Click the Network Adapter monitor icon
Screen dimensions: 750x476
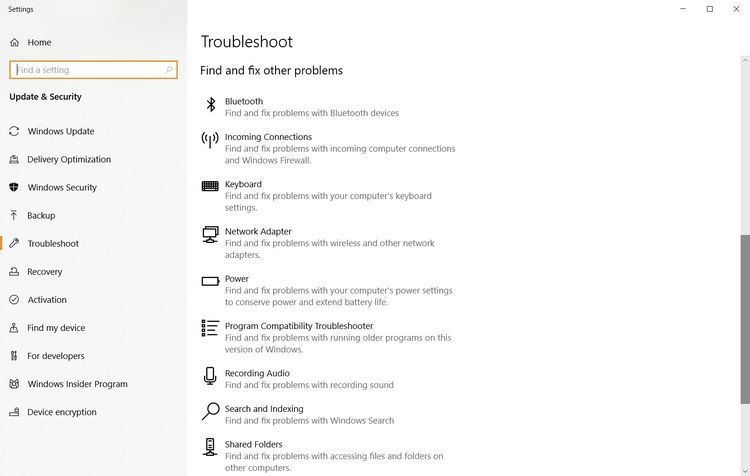tap(210, 234)
